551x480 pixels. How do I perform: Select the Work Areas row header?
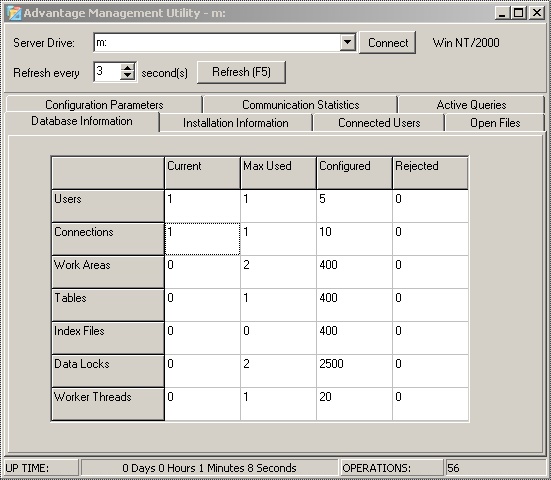(x=108, y=272)
